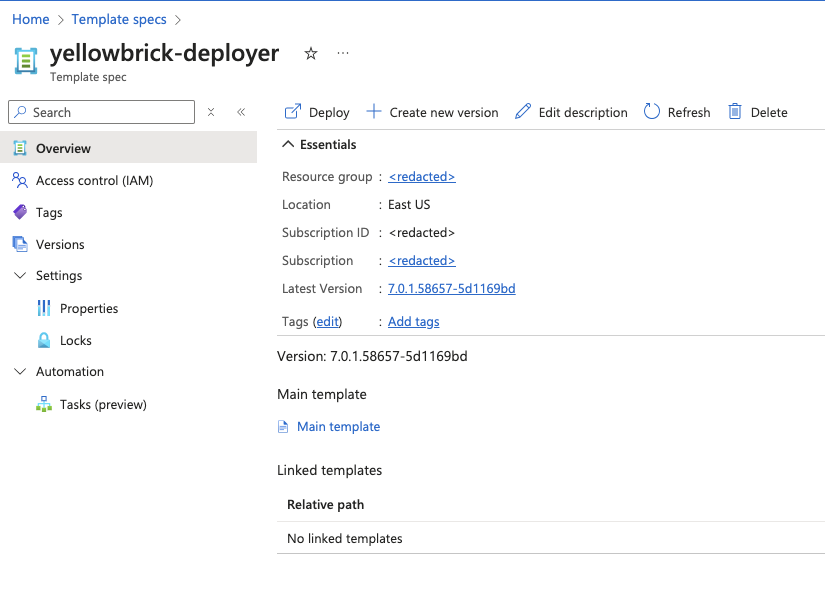This screenshot has height=606, width=825.
Task: Open Latest Version 7.0.1.58657-5d1169bd link
Action: [451, 289]
